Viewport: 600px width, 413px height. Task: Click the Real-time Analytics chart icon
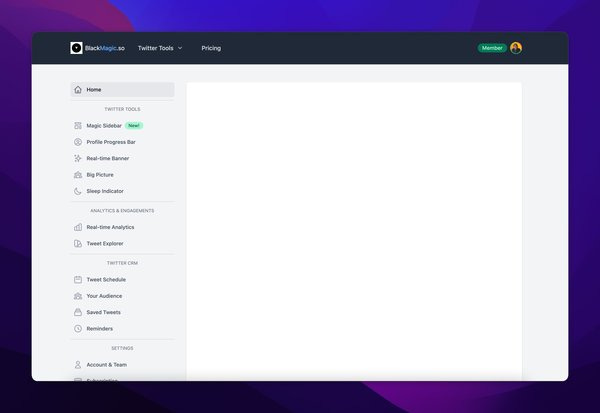pos(78,227)
